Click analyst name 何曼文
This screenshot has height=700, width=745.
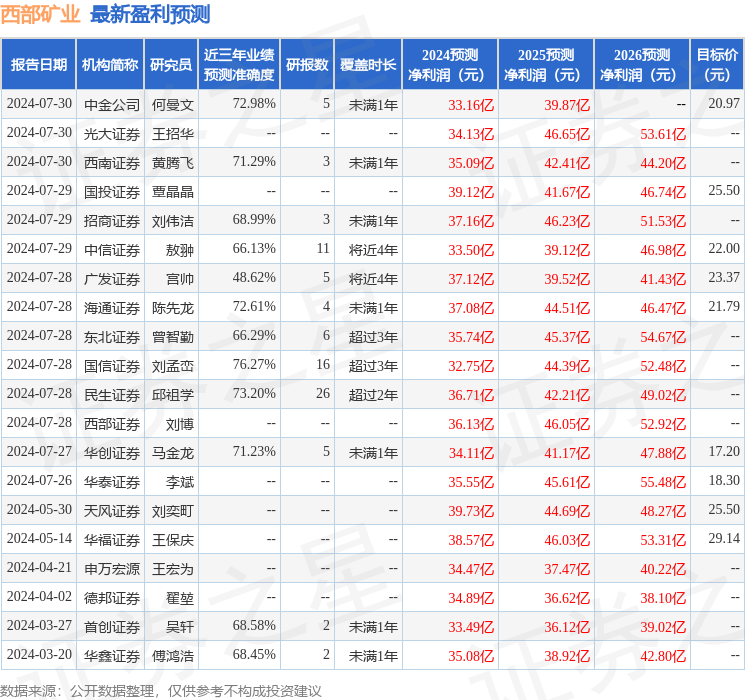tap(173, 105)
